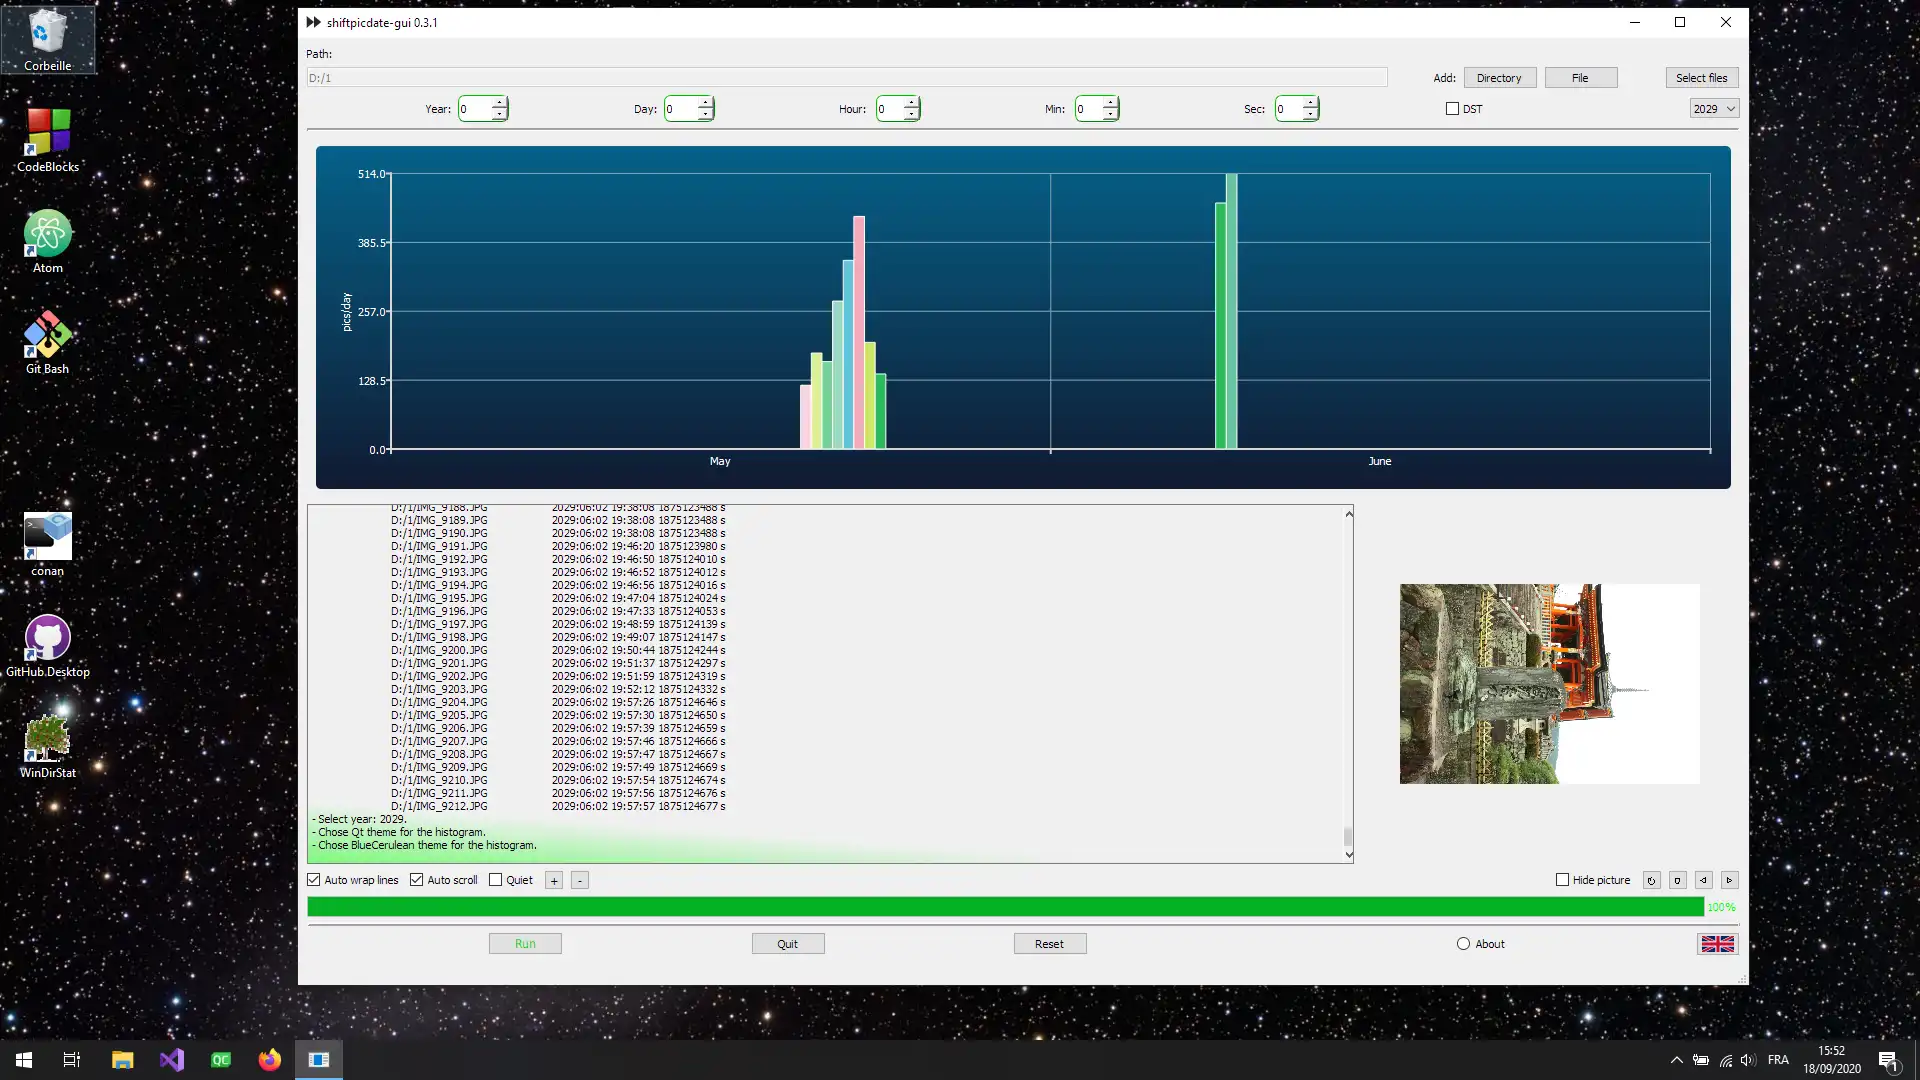Click the Quit button
Image resolution: width=1920 pixels, height=1080 pixels.
click(787, 943)
